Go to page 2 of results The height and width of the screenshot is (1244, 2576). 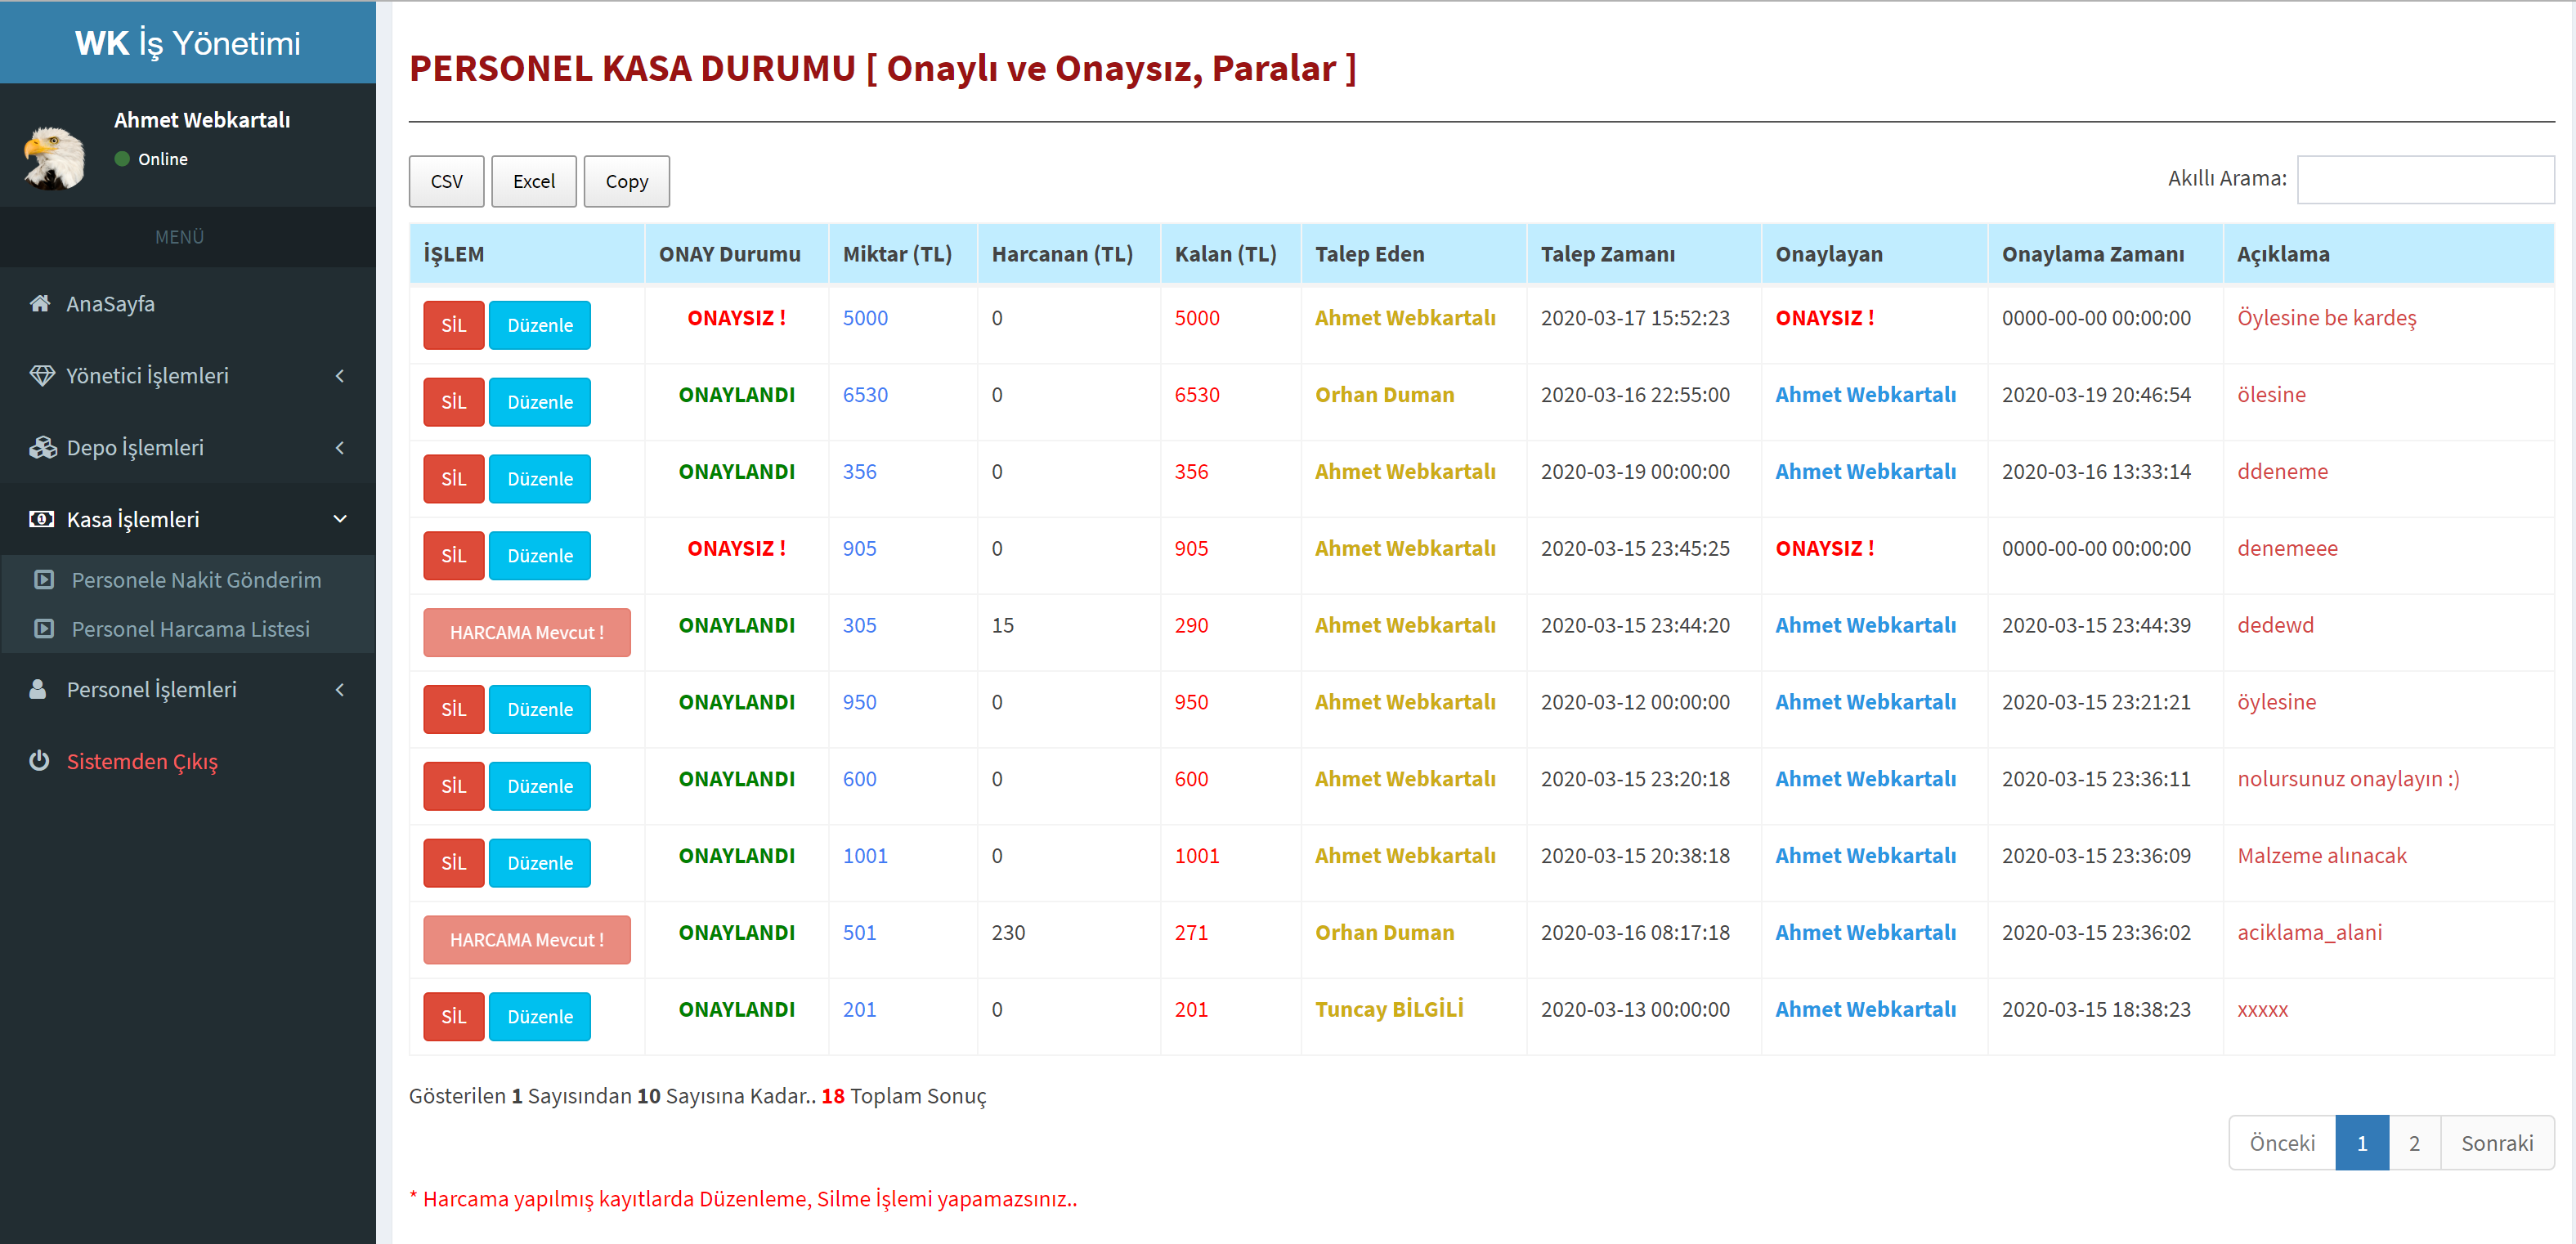(2414, 1142)
